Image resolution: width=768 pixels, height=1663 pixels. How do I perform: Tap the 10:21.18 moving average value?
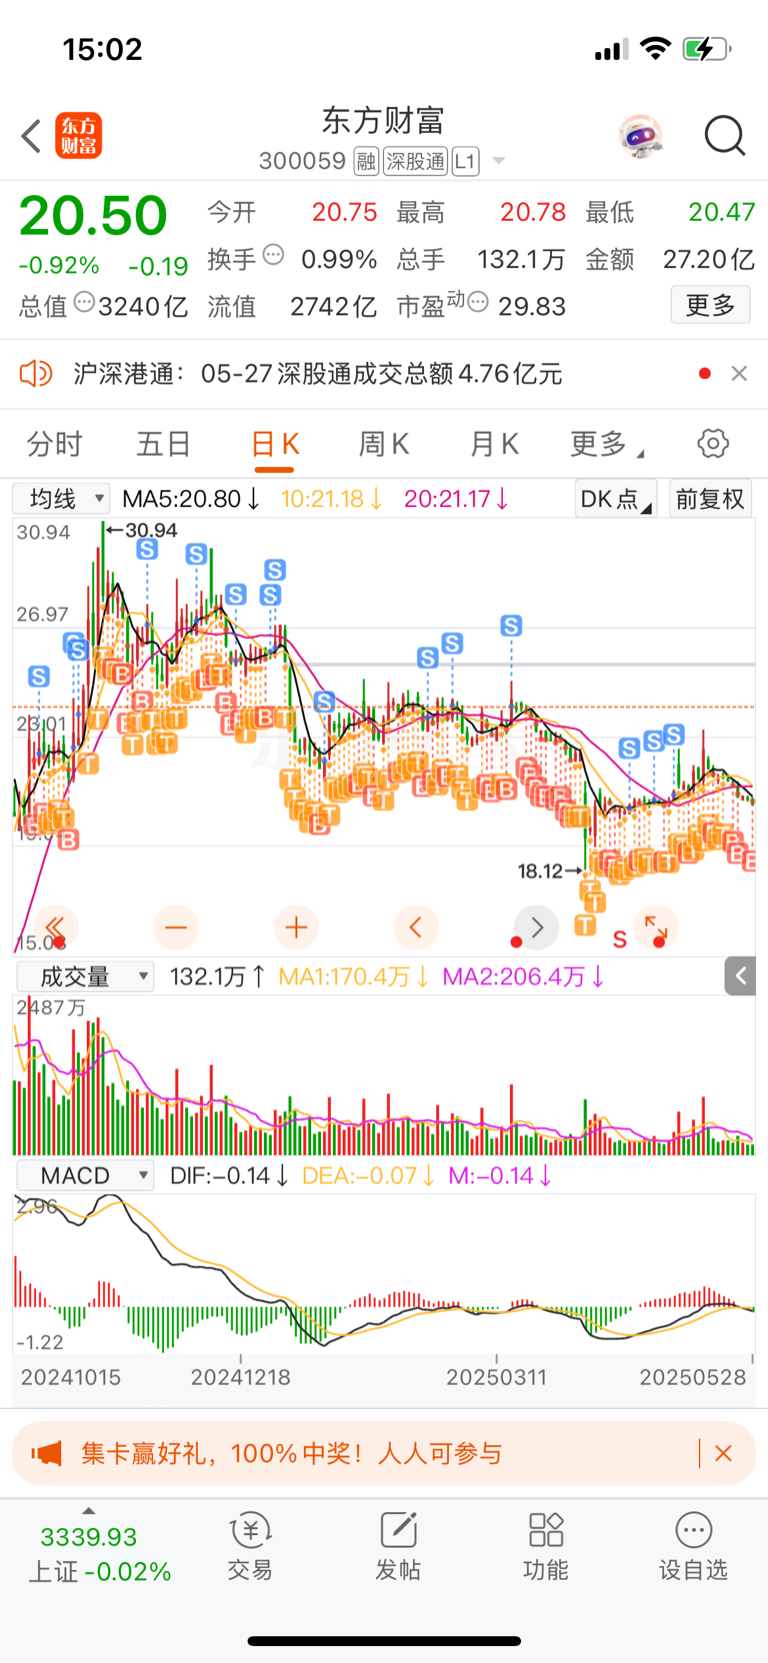[332, 498]
